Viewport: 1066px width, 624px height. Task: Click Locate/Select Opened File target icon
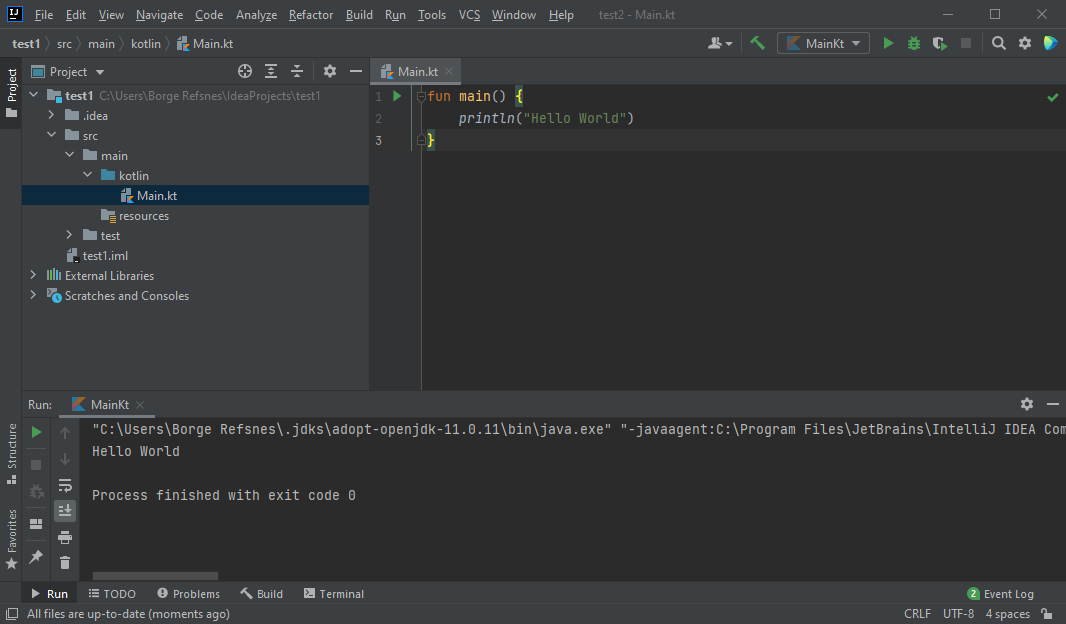[x=245, y=71]
